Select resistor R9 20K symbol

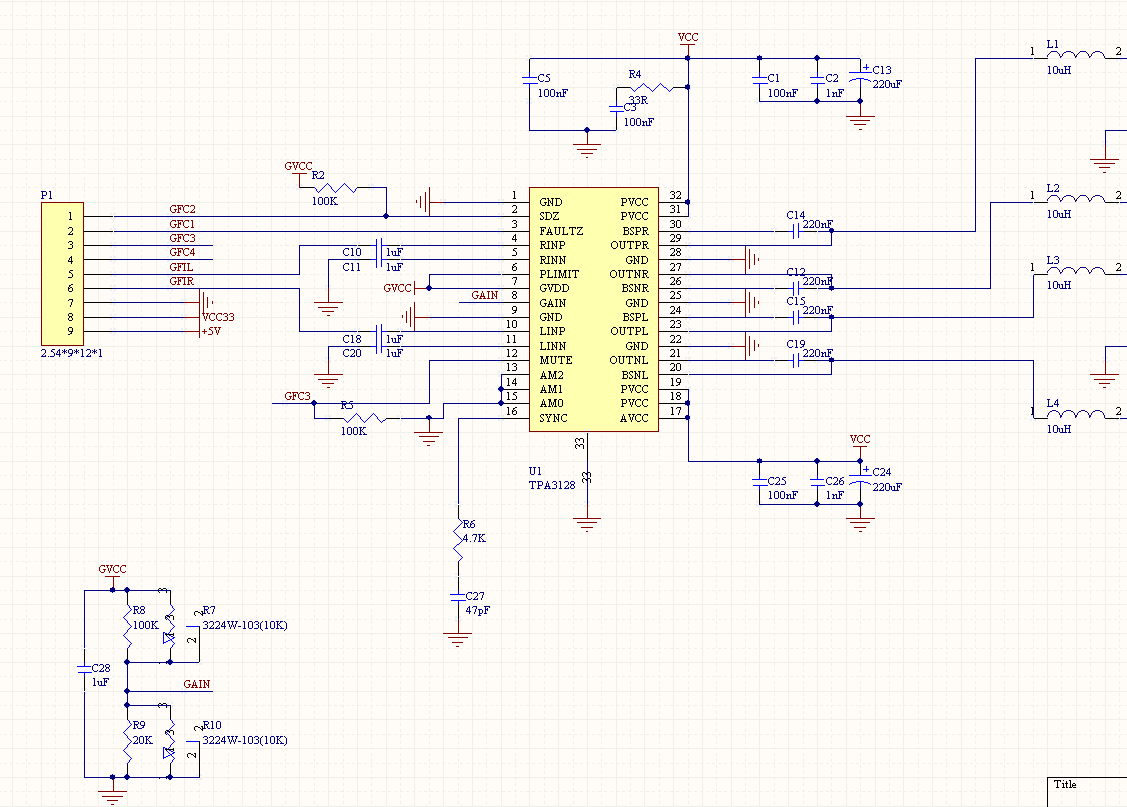point(127,741)
